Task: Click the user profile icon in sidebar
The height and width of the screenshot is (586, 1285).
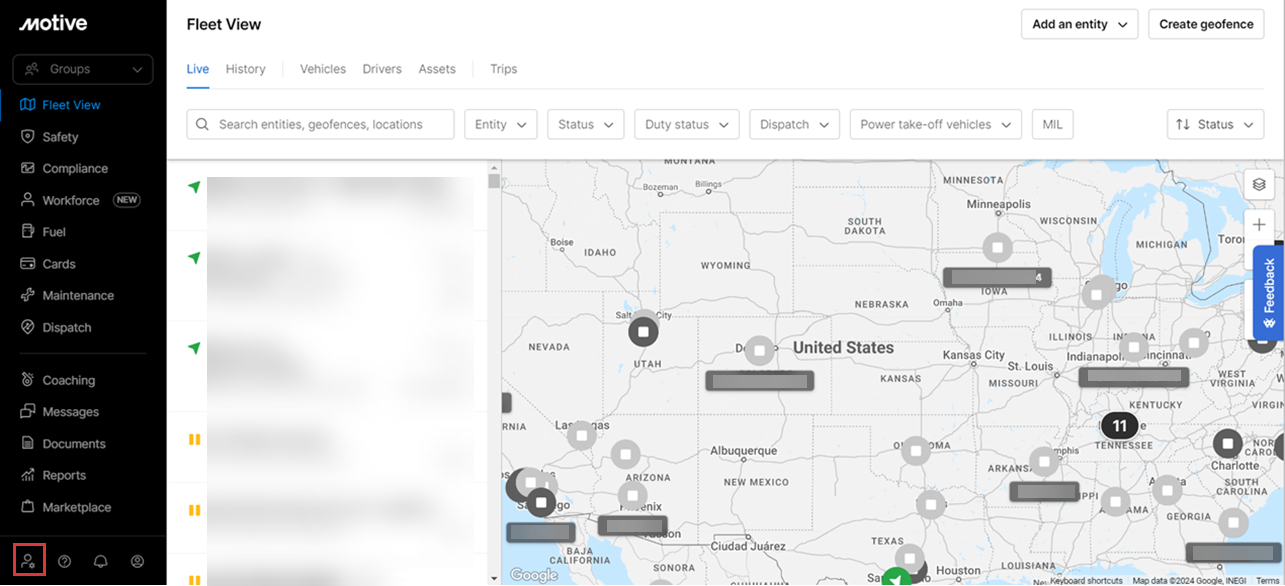Action: [x=138, y=561]
